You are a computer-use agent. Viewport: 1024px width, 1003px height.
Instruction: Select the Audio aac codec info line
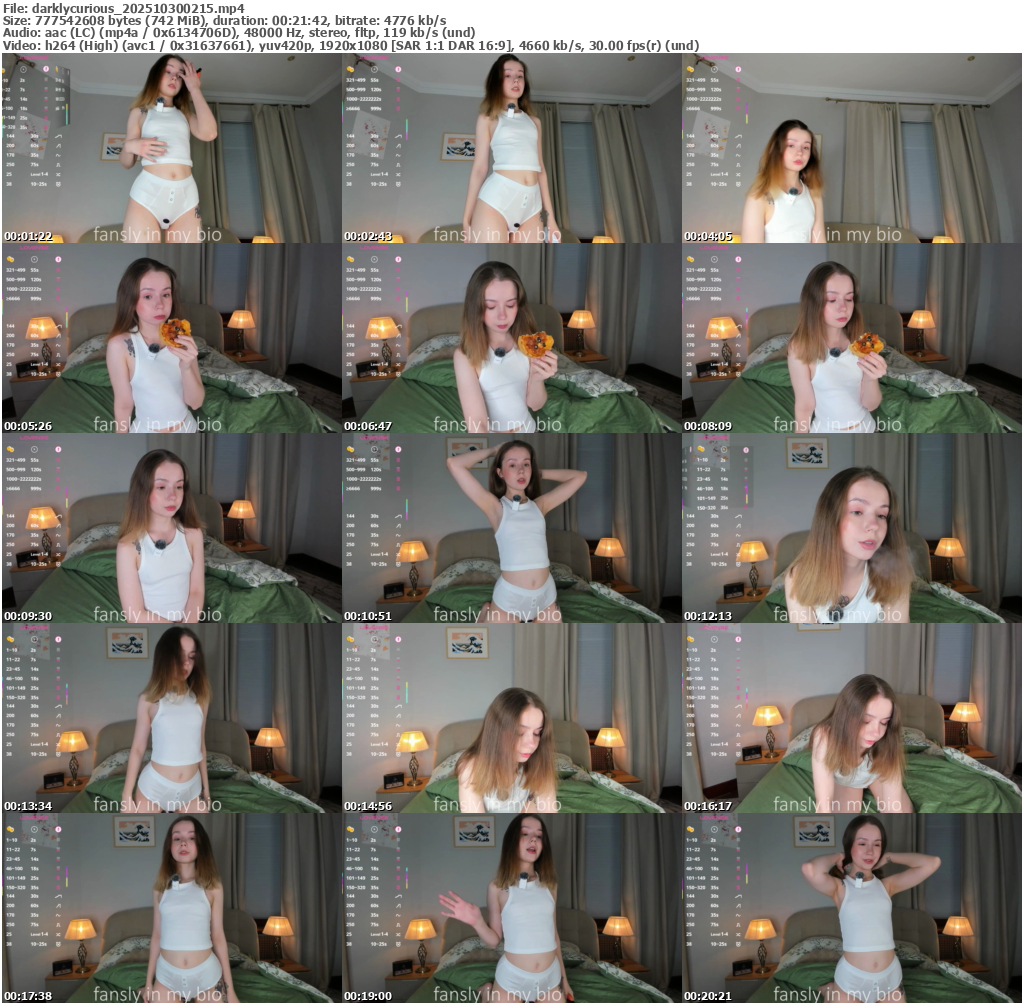coord(239,33)
